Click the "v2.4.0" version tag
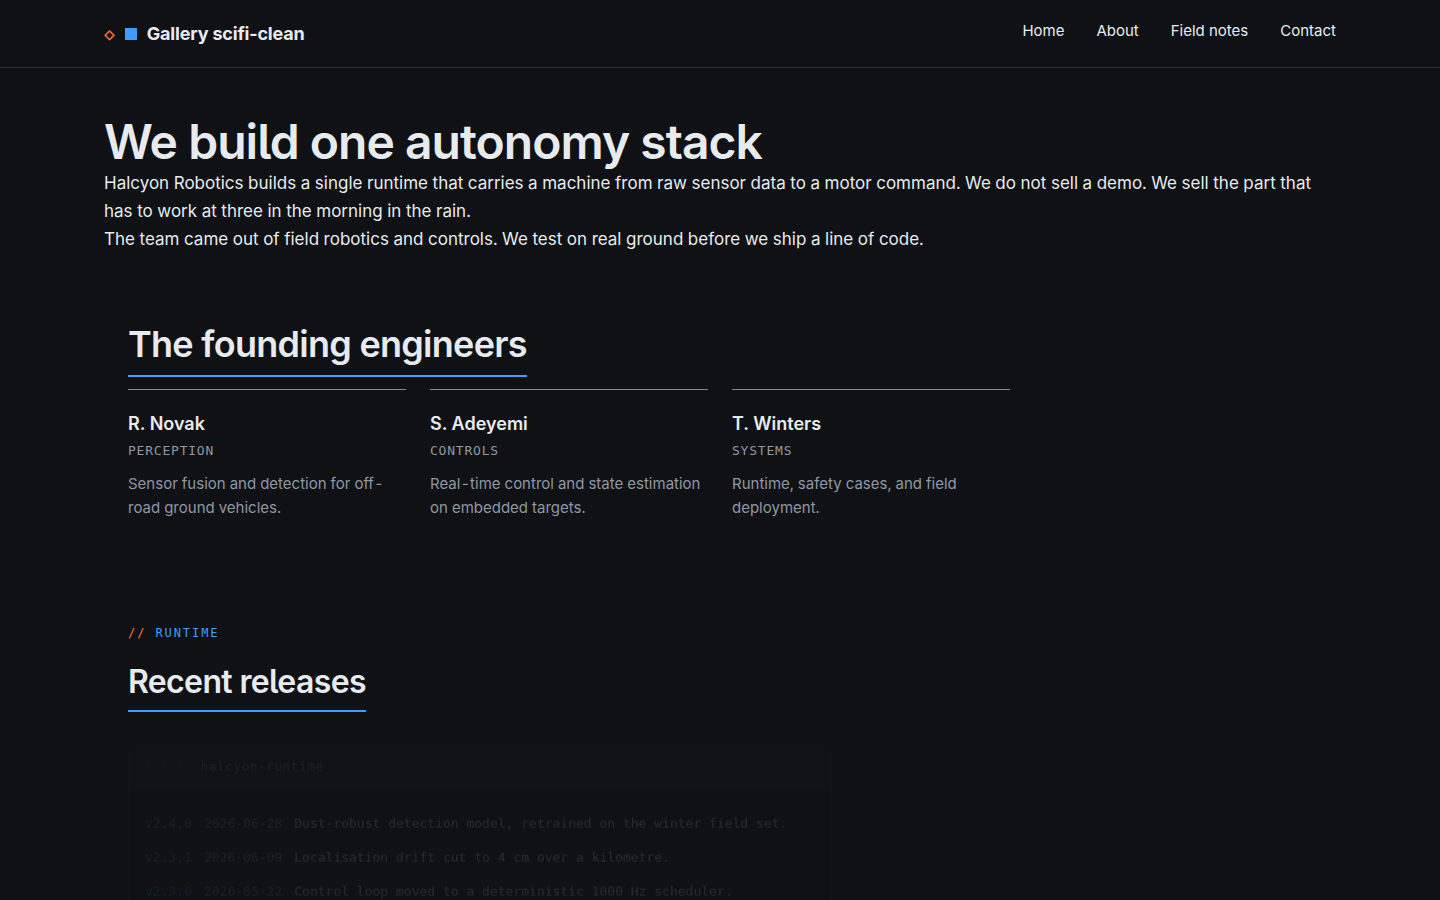Viewport: 1440px width, 900px height. pyautogui.click(x=168, y=824)
